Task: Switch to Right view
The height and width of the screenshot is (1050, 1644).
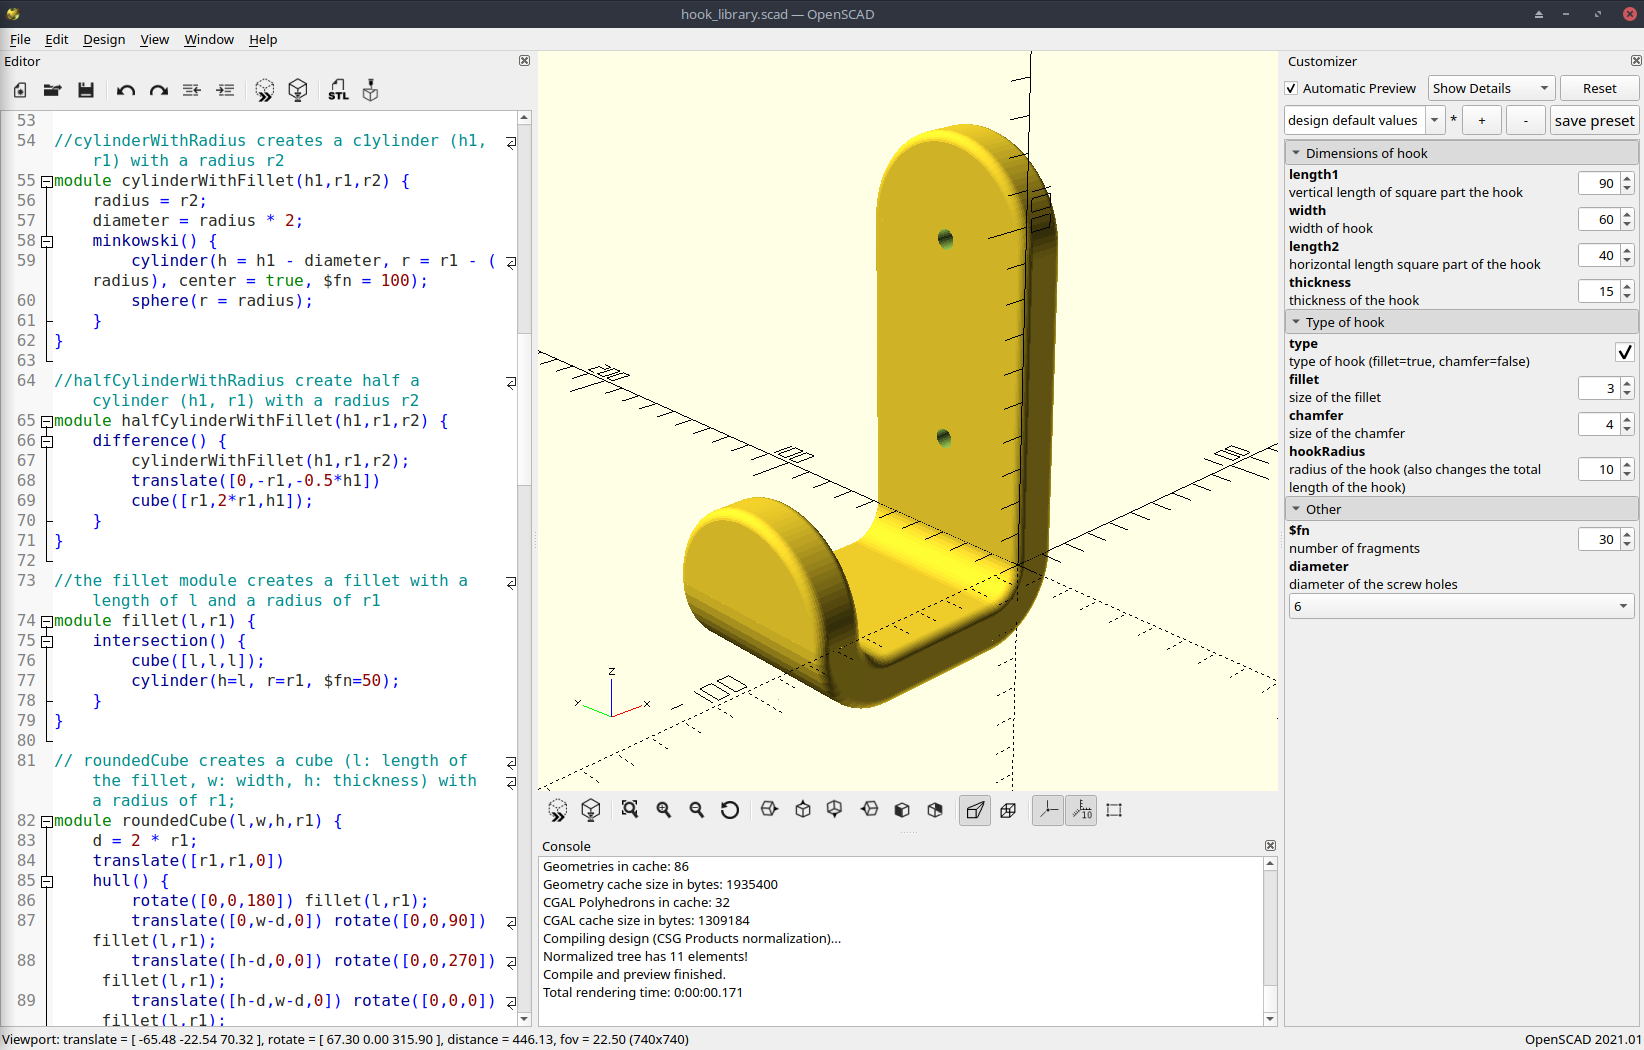Action: click(x=769, y=810)
